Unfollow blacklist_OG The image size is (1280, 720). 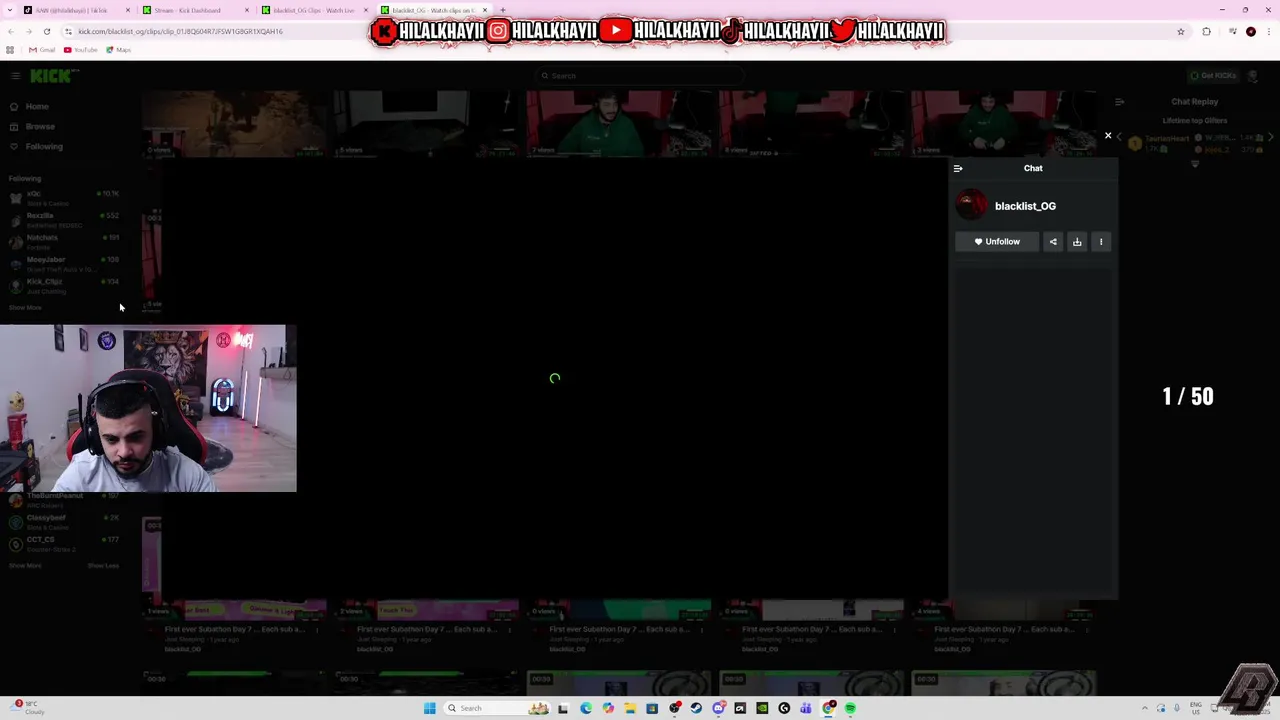click(997, 242)
